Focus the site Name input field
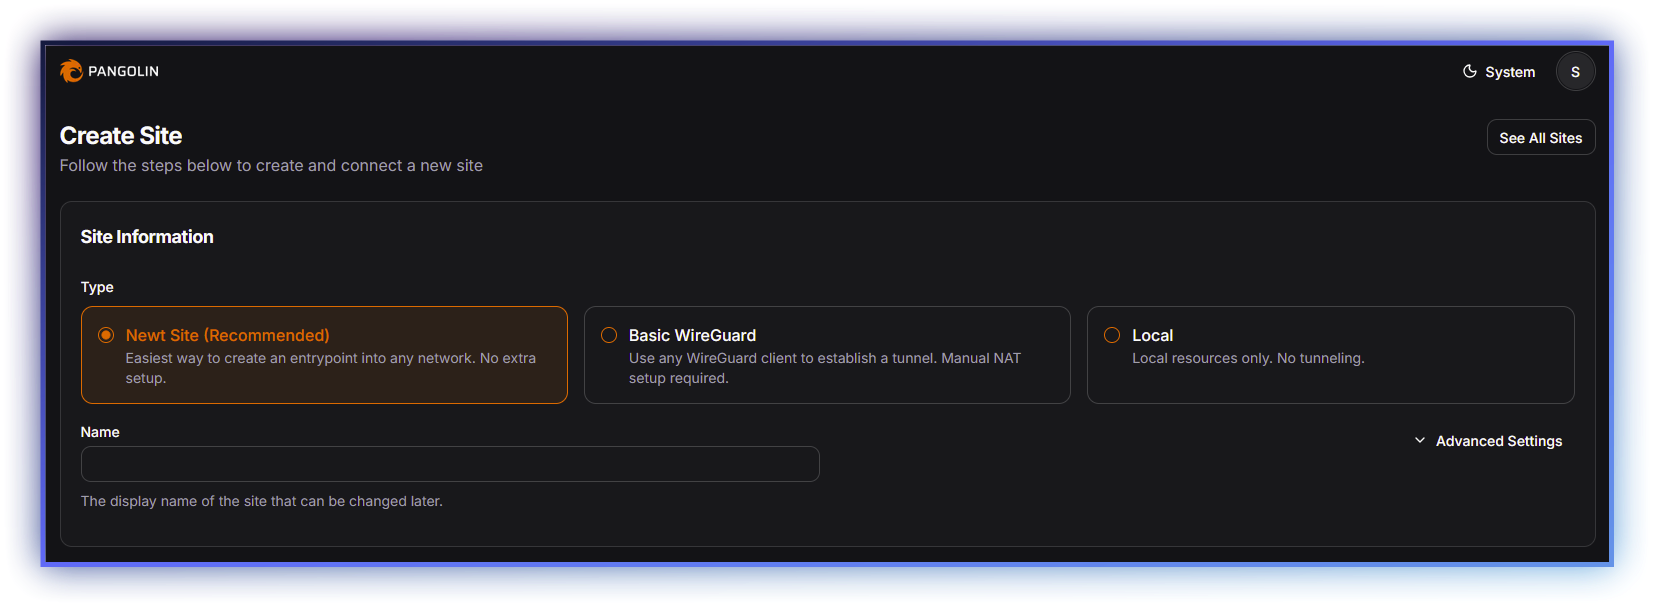The height and width of the screenshot is (607, 1654). tap(450, 464)
